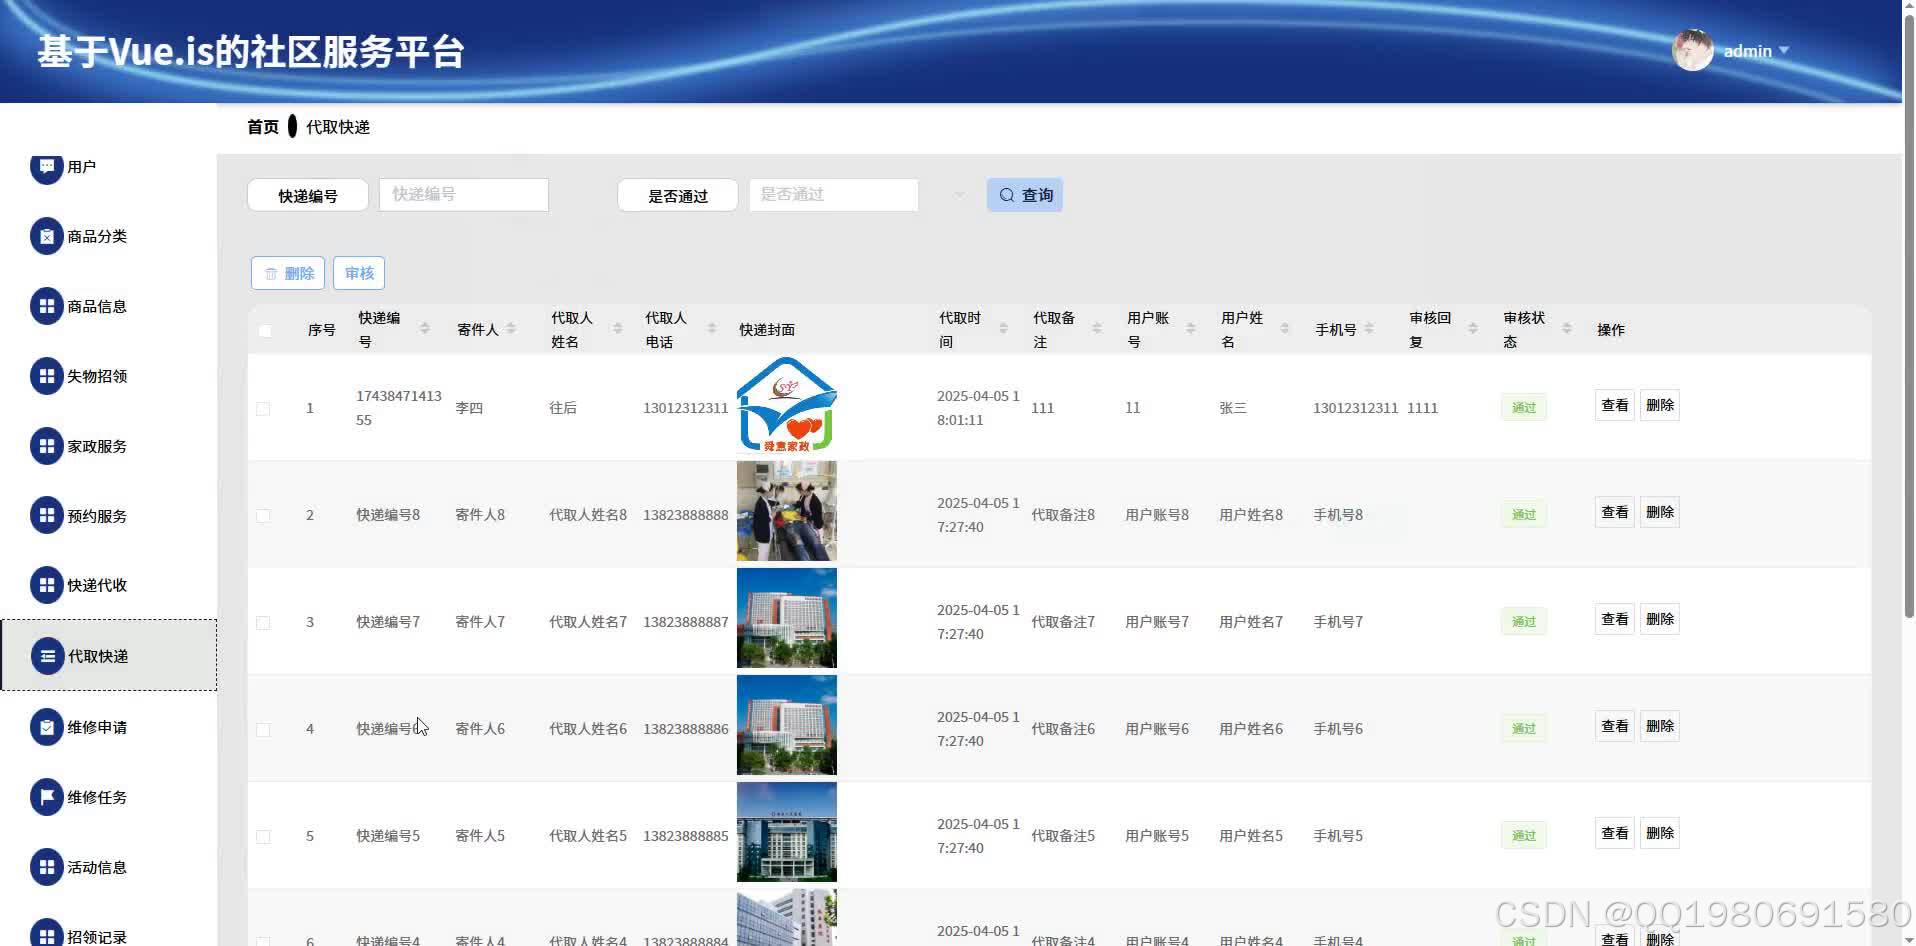Image resolution: width=1916 pixels, height=946 pixels.
Task: Open 维修申请 menu item
Action: pos(108,727)
